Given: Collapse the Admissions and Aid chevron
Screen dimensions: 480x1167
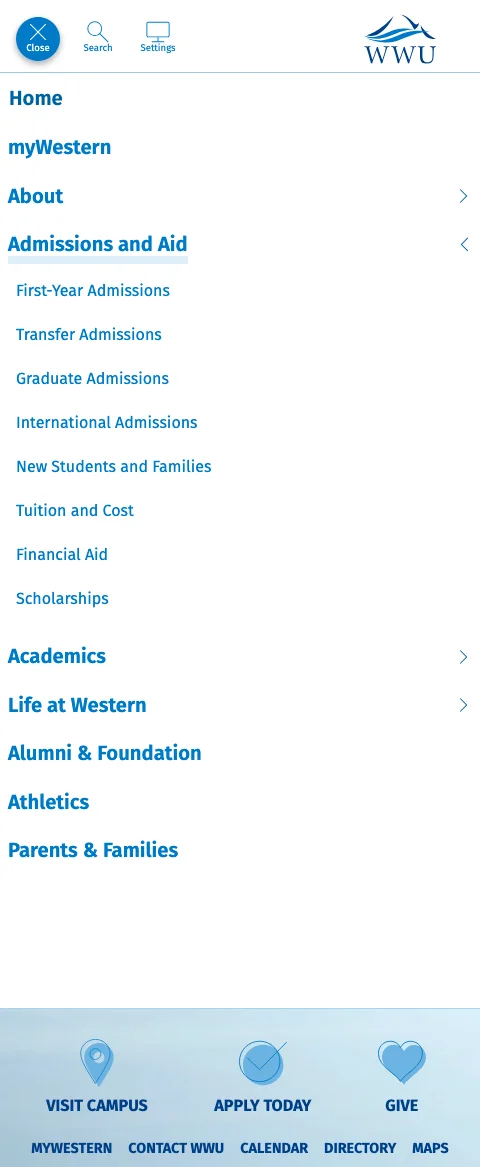Looking at the screenshot, I should tap(464, 244).
